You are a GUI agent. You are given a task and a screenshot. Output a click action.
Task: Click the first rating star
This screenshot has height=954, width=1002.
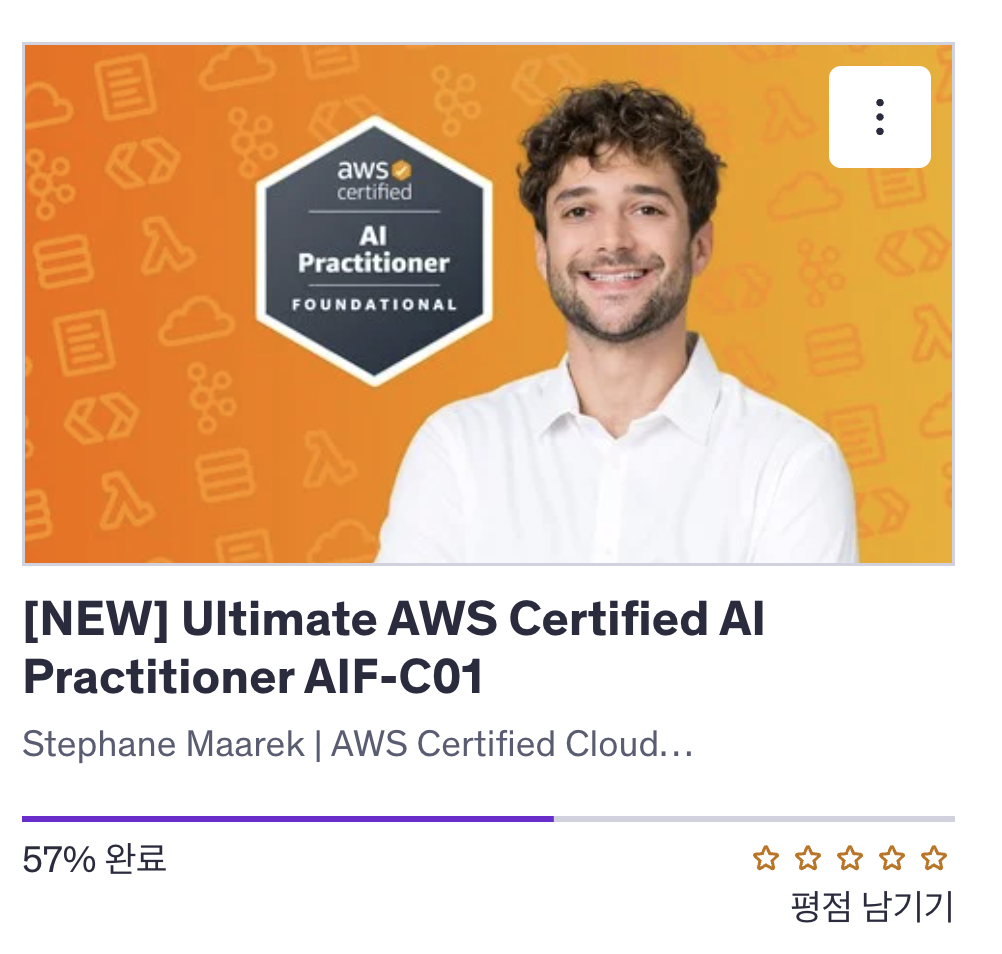click(x=766, y=858)
